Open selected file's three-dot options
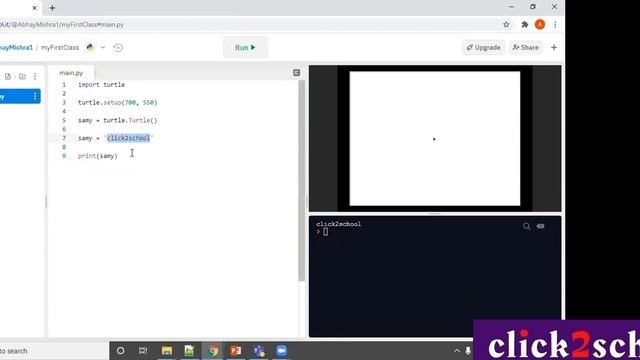The image size is (640, 360). click(x=35, y=96)
